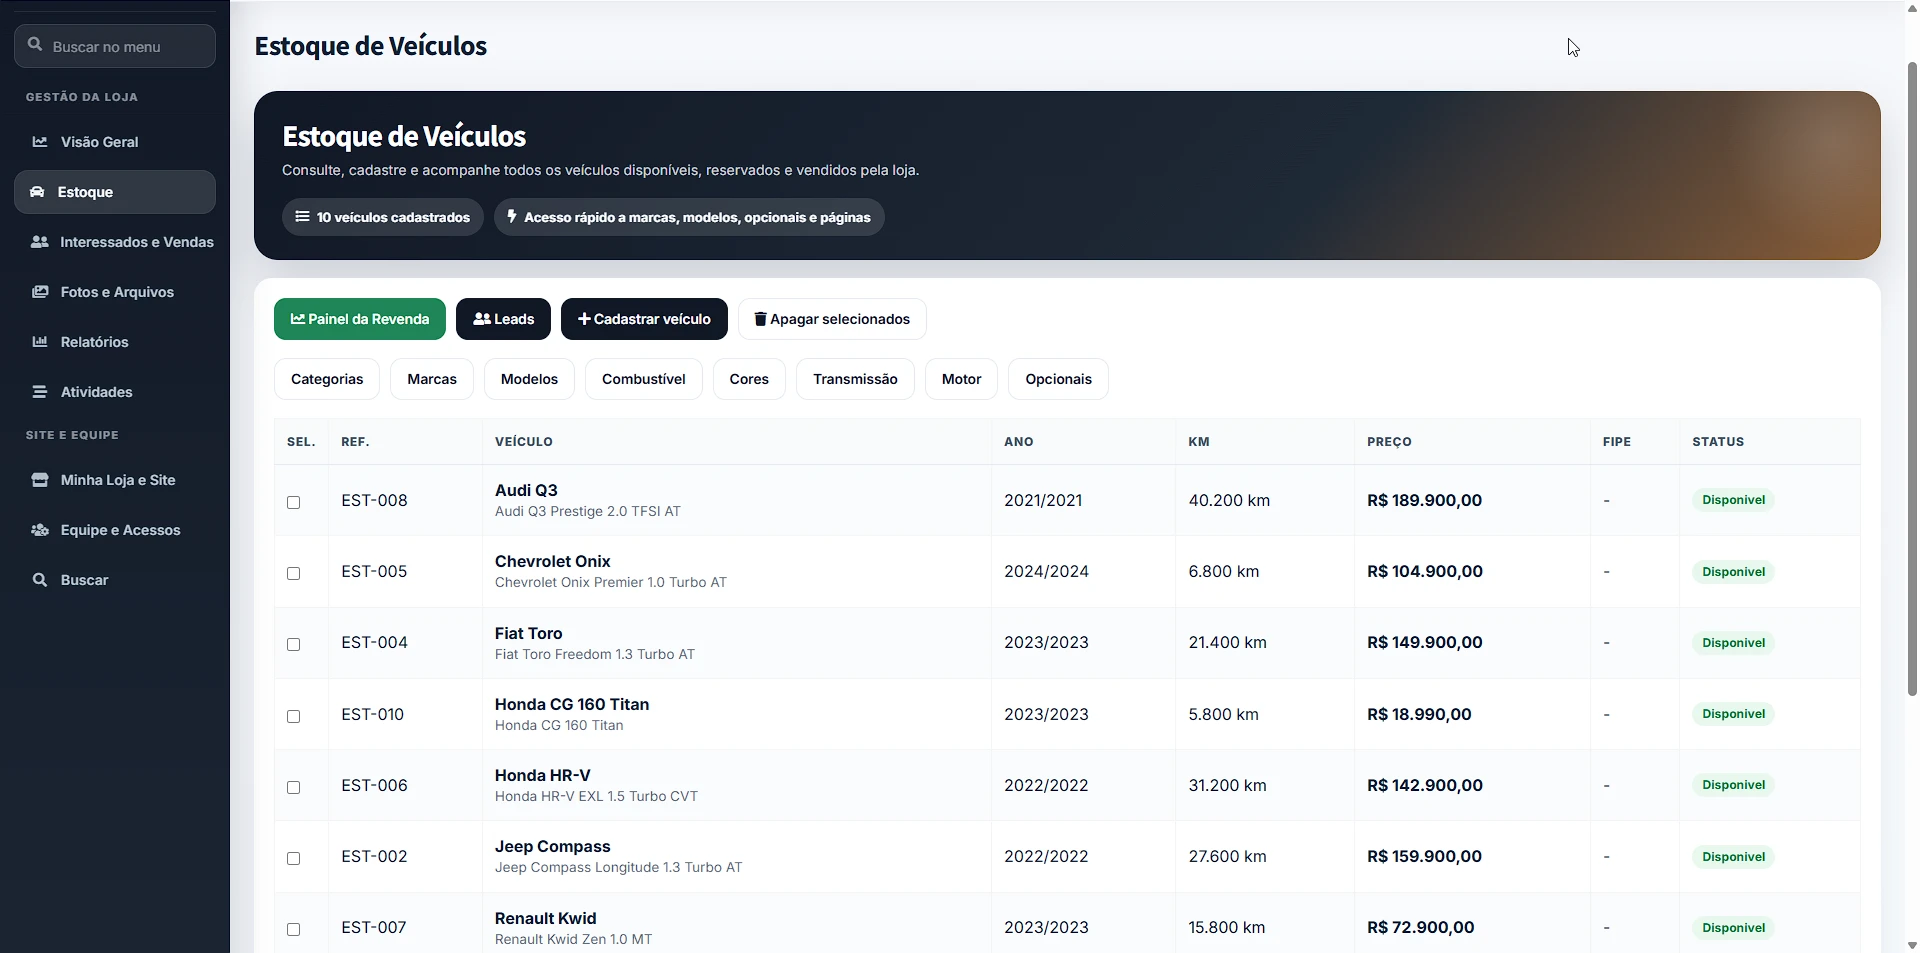The width and height of the screenshot is (1920, 953).
Task: Click the PREÇO column header
Action: pos(1389,441)
